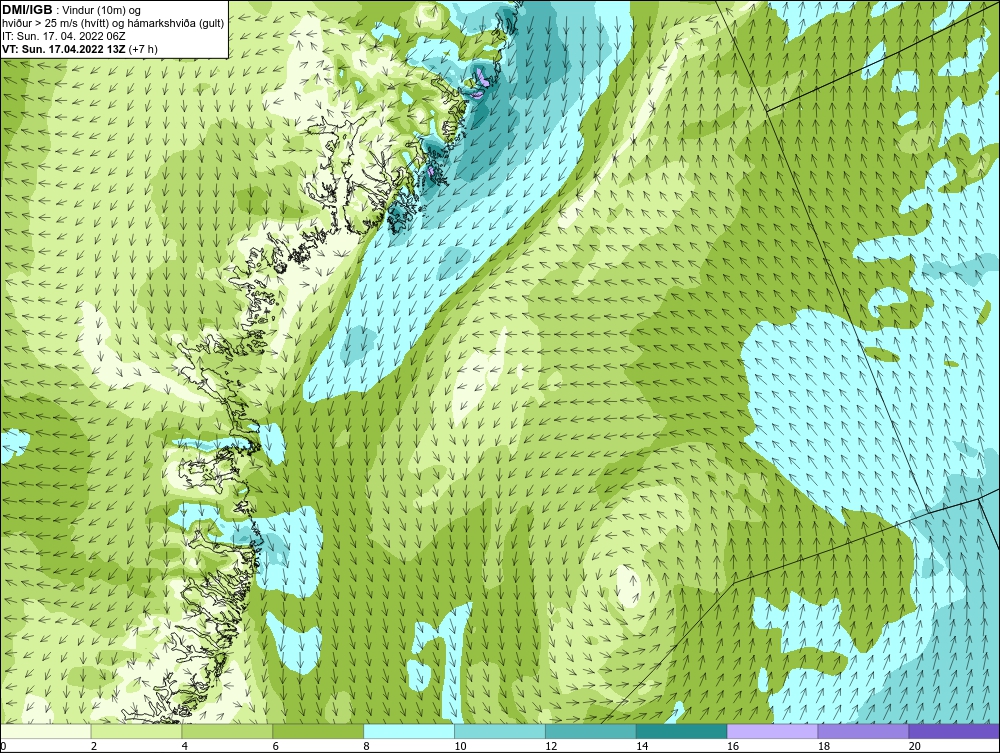This screenshot has width=1000, height=753.
Task: Select the 10–12 m/s turquoise swatch
Action: (x=500, y=731)
